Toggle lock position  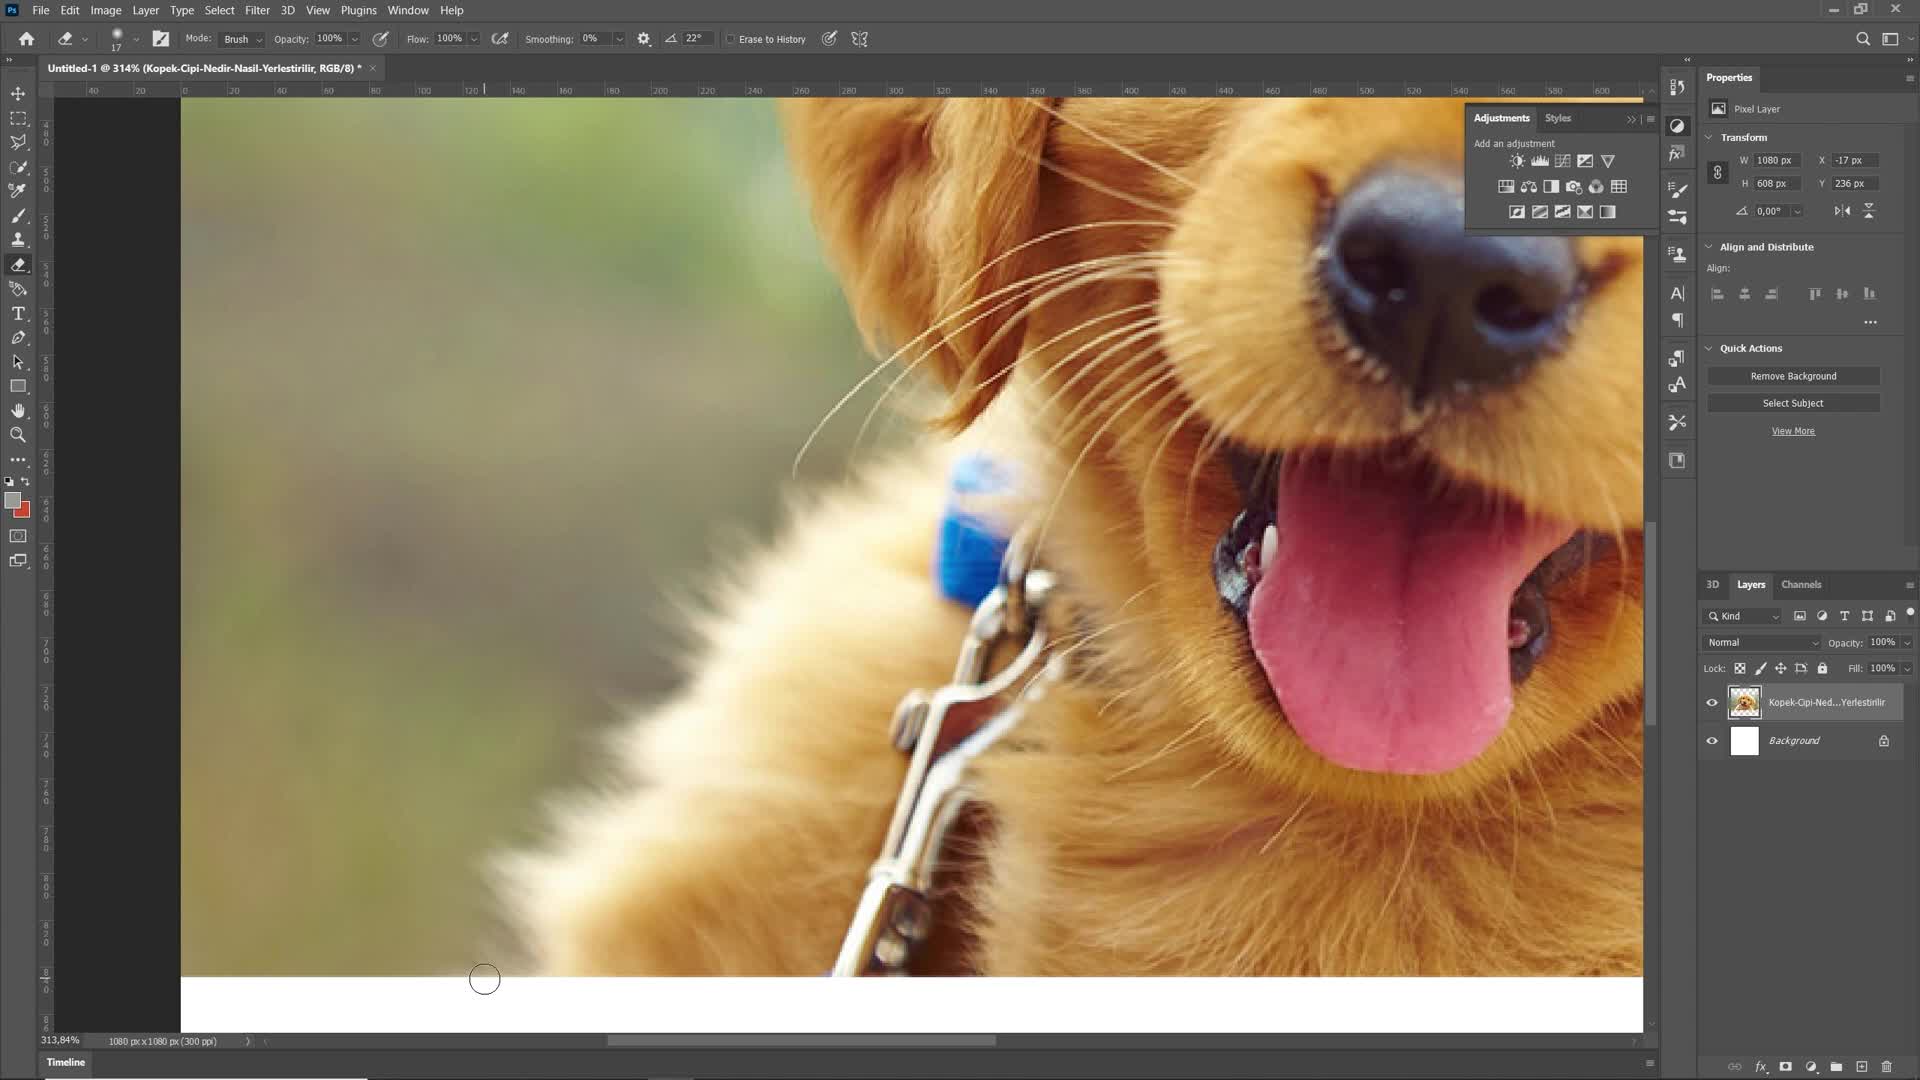click(x=1780, y=668)
